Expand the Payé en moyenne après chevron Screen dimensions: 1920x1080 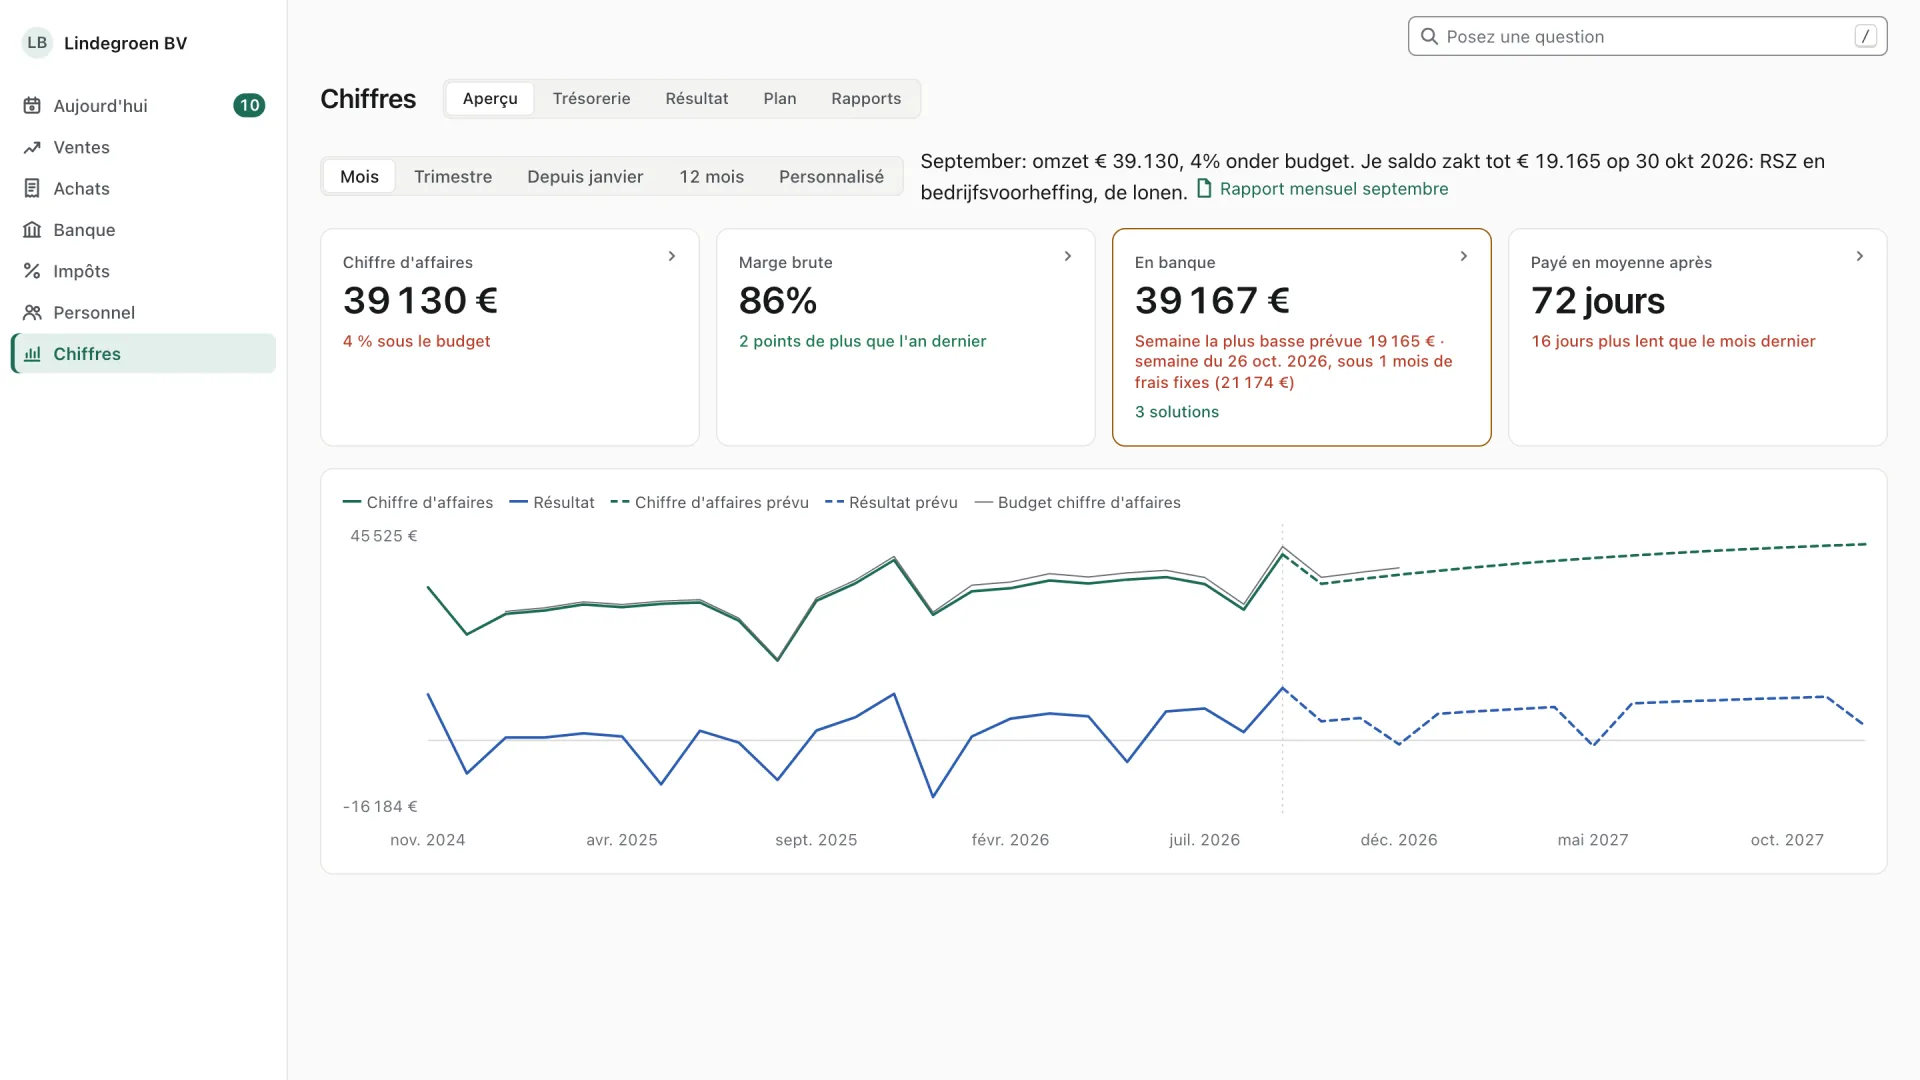(x=1860, y=256)
